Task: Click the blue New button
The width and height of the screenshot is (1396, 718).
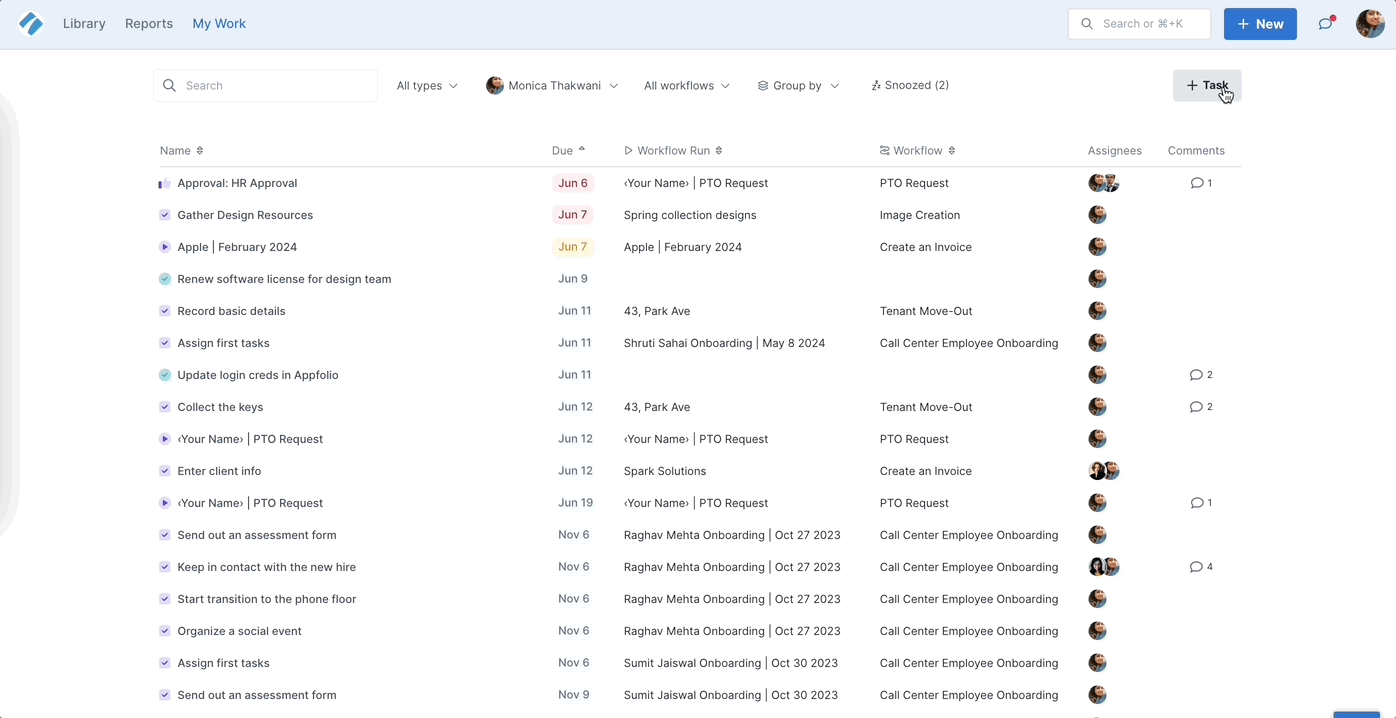Action: pos(1260,24)
